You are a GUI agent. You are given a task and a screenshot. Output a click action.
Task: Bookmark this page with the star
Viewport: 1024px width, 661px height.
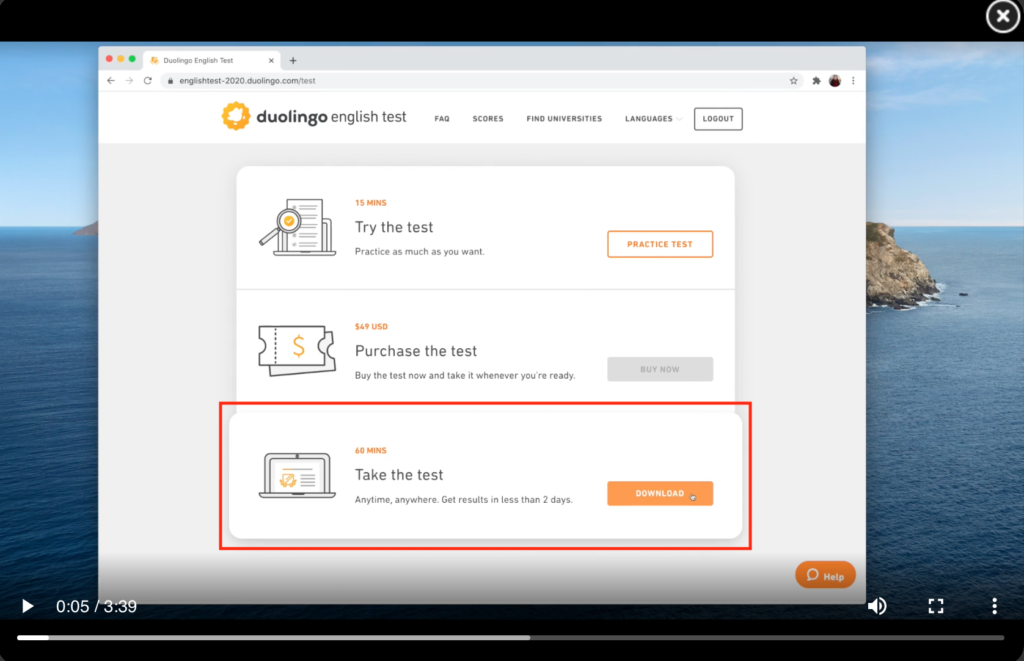[793, 80]
